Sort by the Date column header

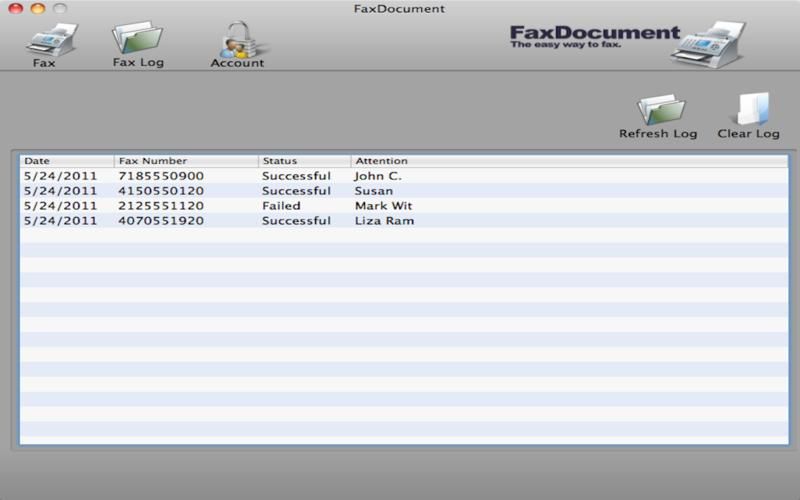point(67,161)
